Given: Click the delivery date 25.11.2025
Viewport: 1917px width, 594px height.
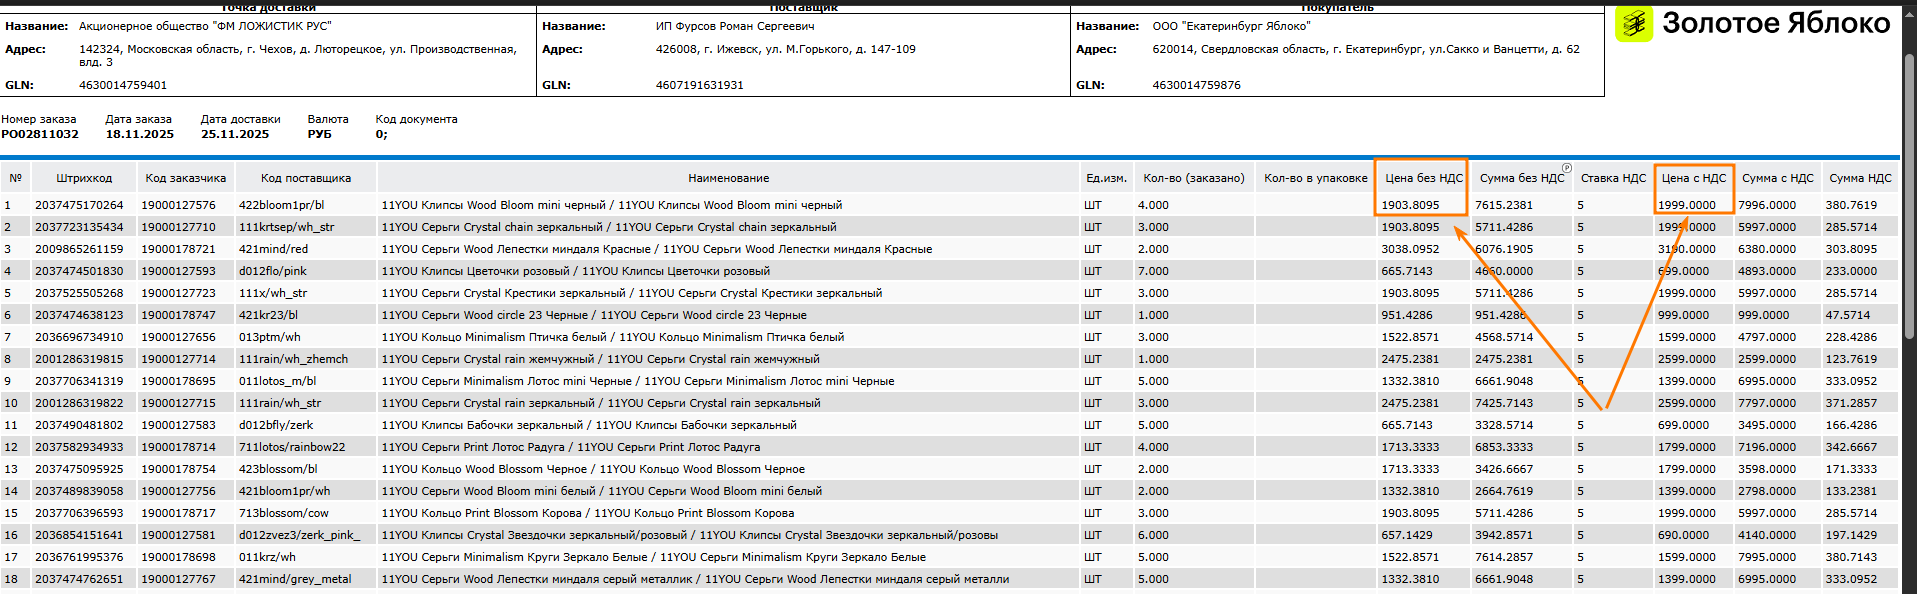Looking at the screenshot, I should [x=235, y=134].
